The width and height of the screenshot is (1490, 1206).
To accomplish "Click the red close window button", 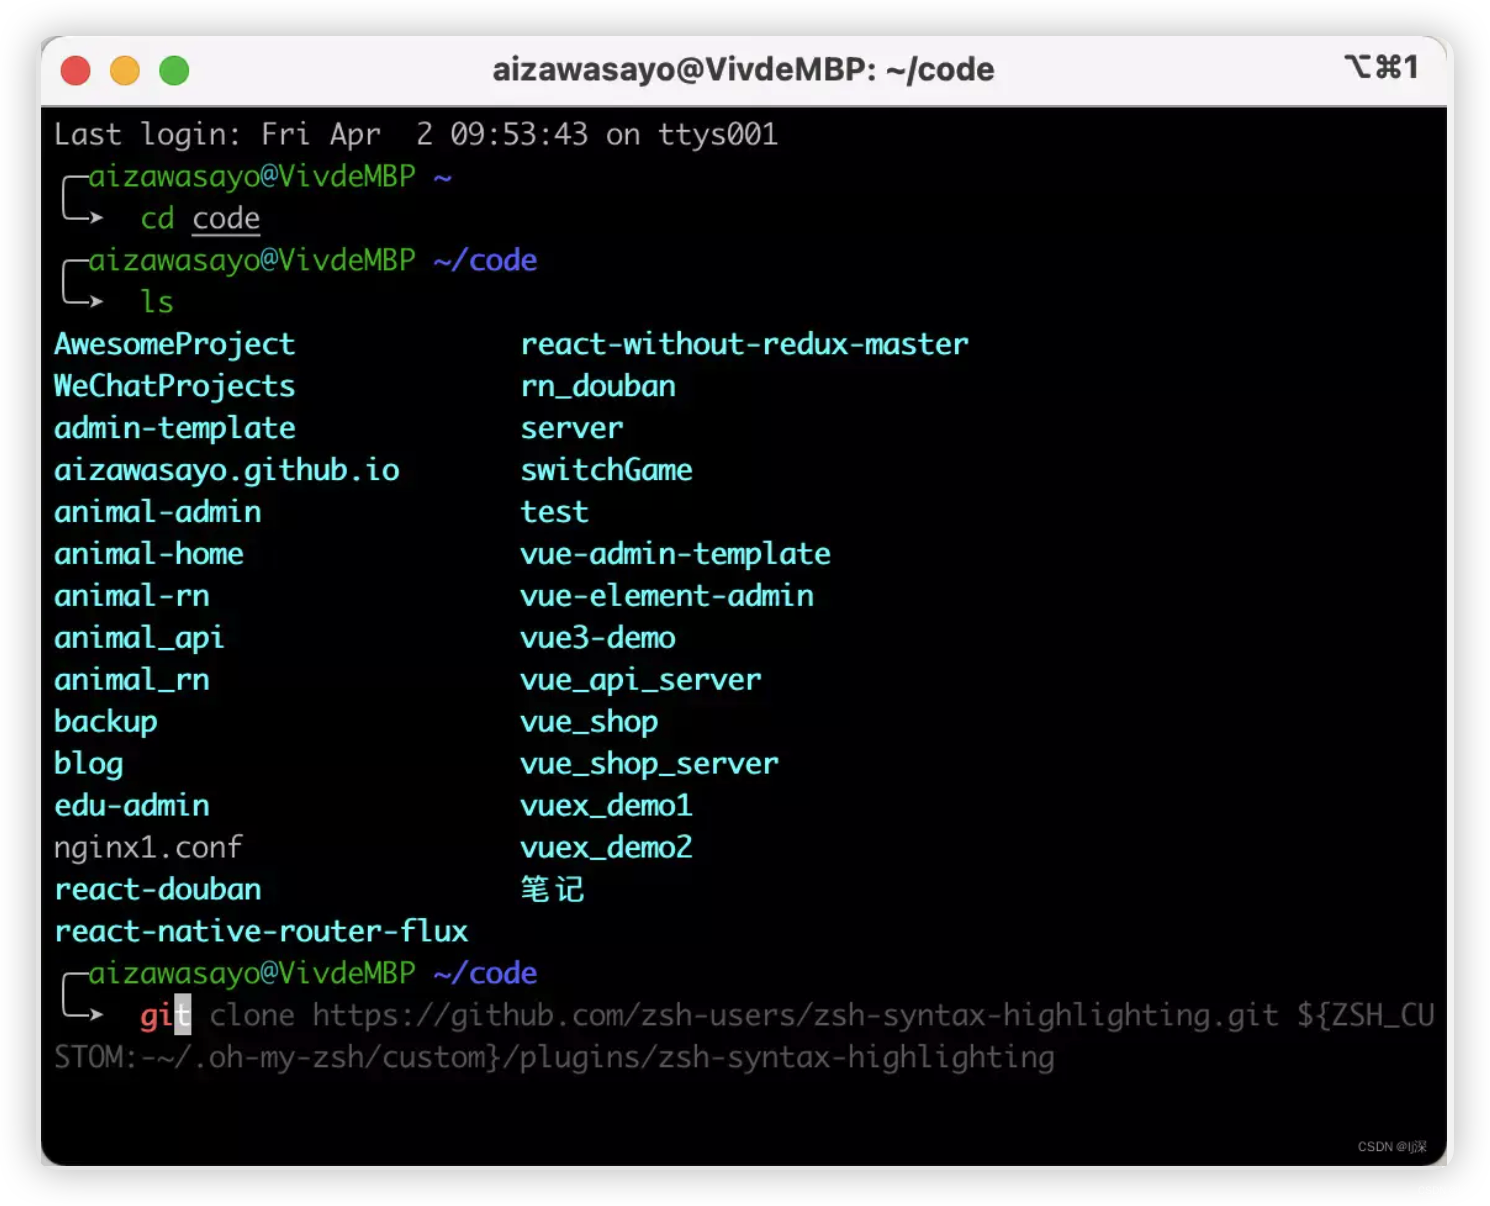I will [x=75, y=71].
